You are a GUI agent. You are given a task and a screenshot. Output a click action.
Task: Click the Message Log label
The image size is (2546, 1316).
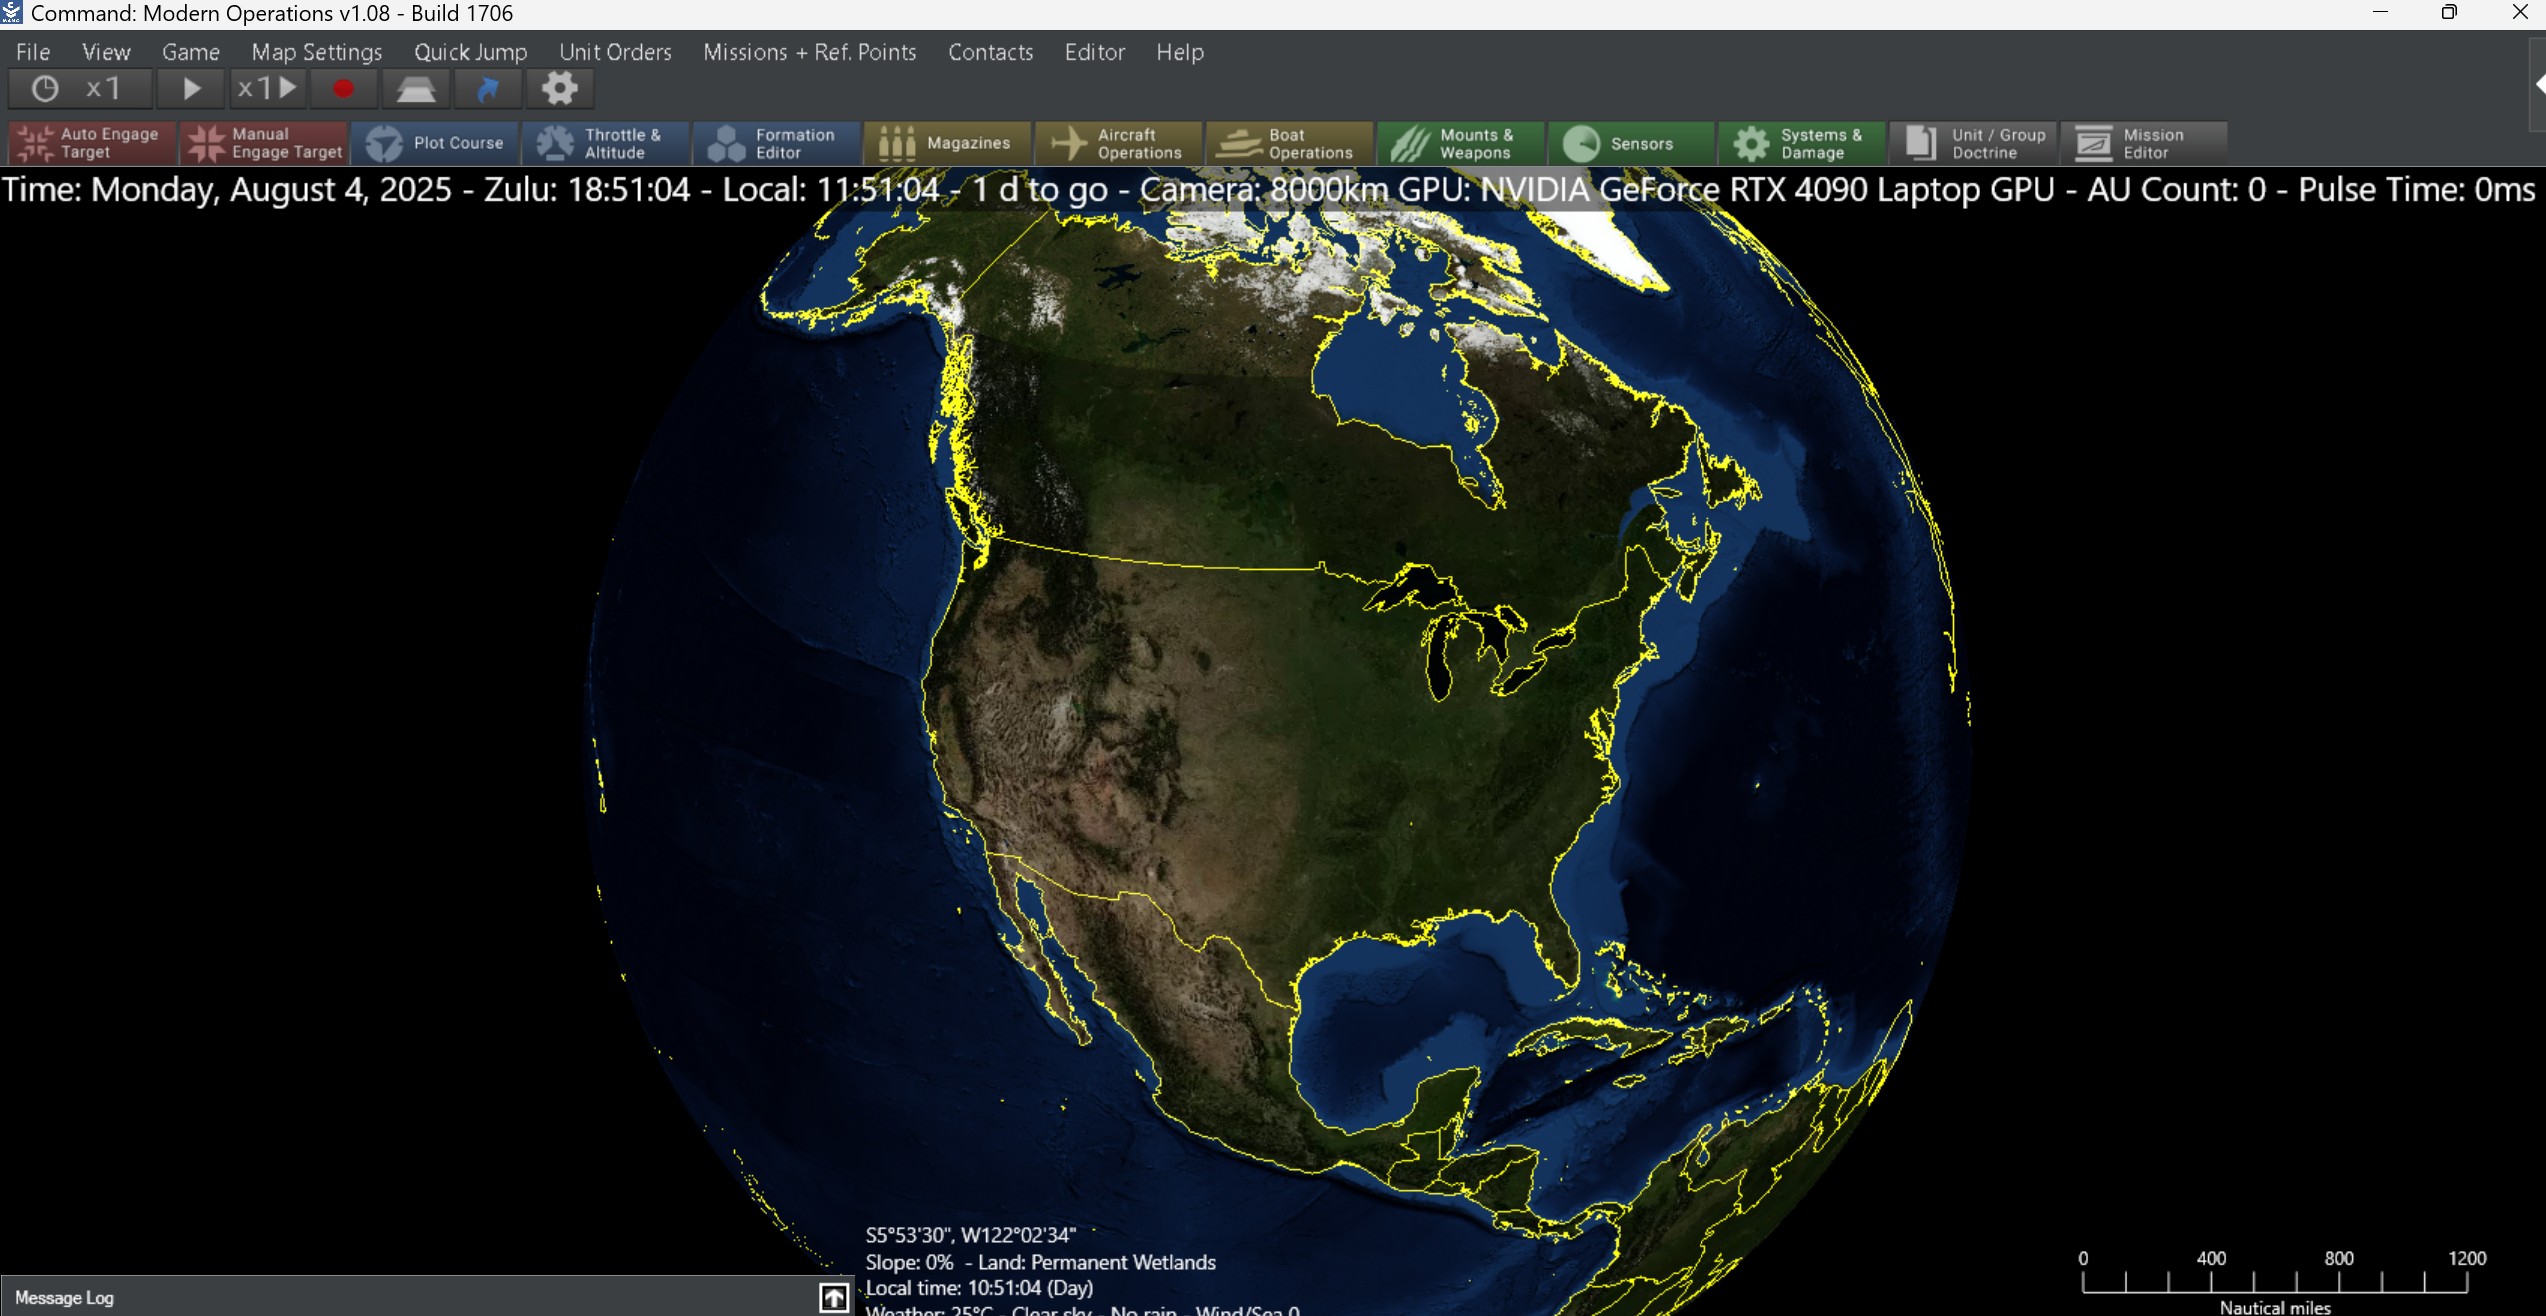coord(64,1297)
